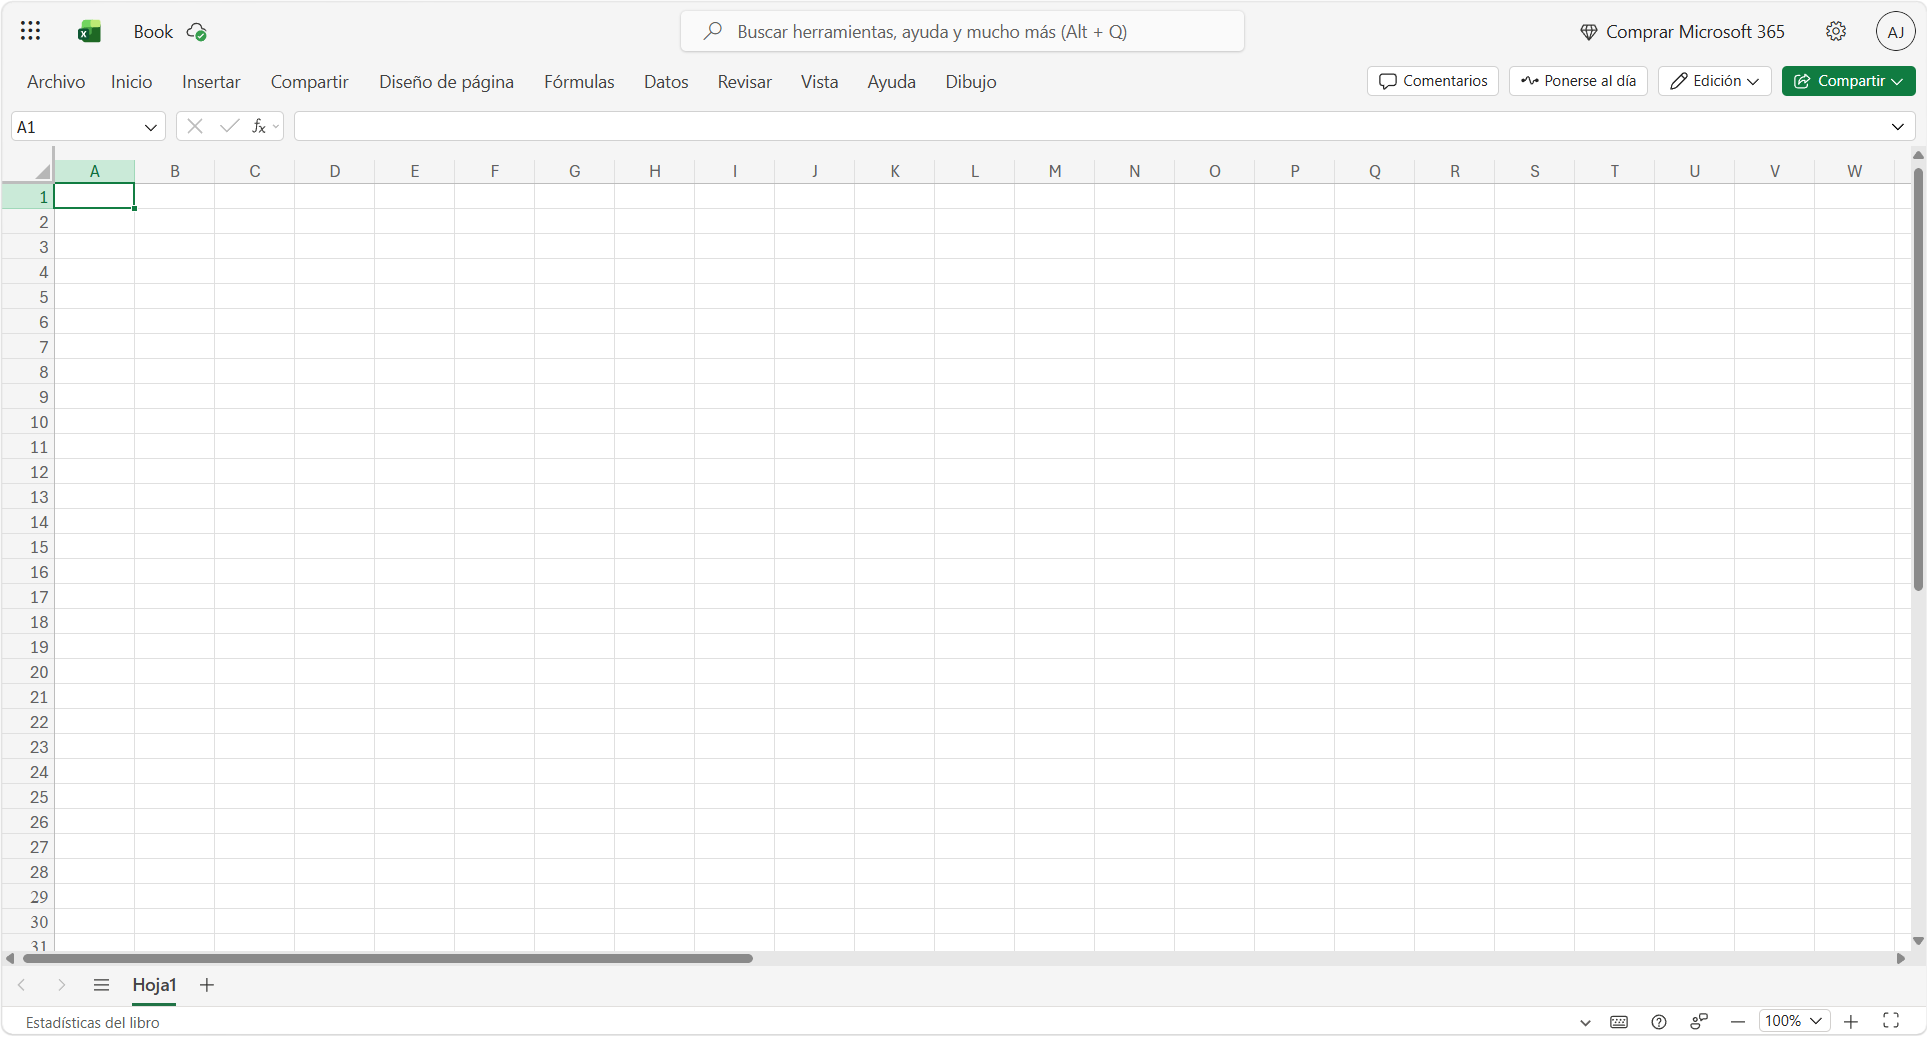The image size is (1931, 1037).
Task: Expand the formula bar
Action: [1897, 127]
